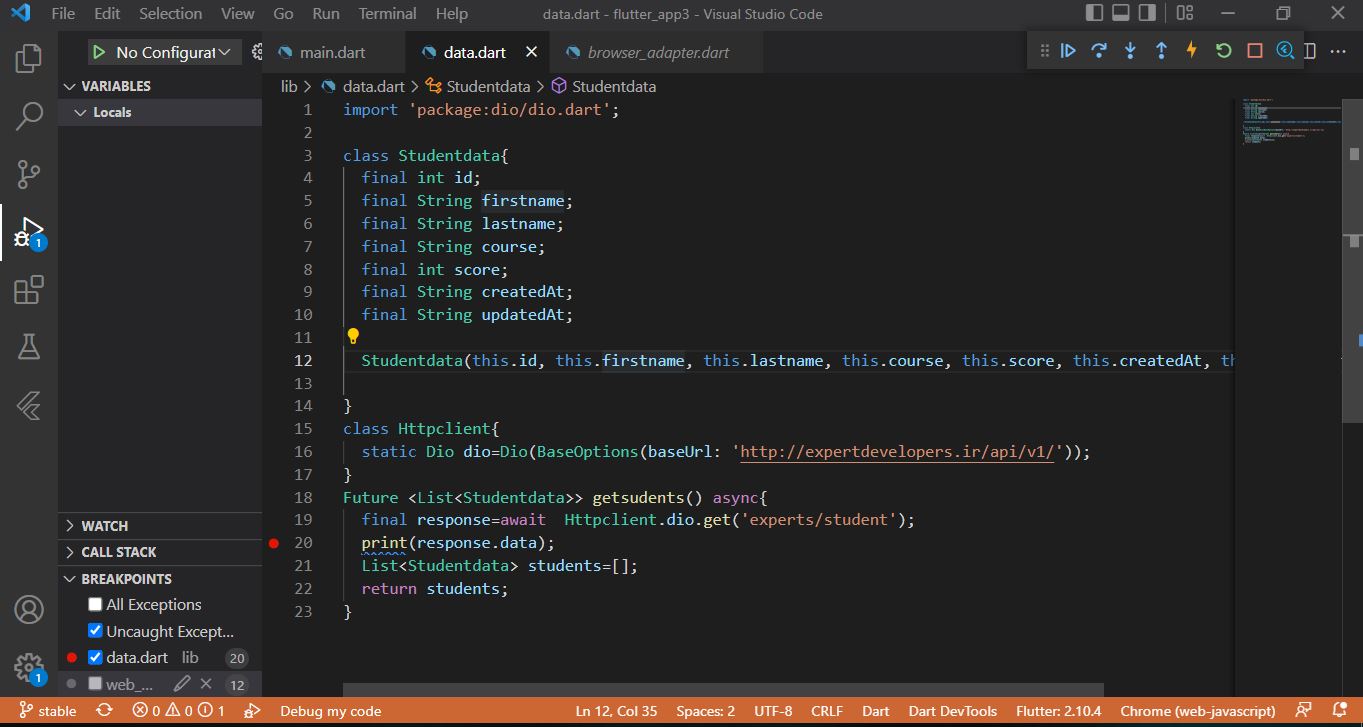
Task: Click the edit pencil on web breakpoint
Action: (181, 684)
